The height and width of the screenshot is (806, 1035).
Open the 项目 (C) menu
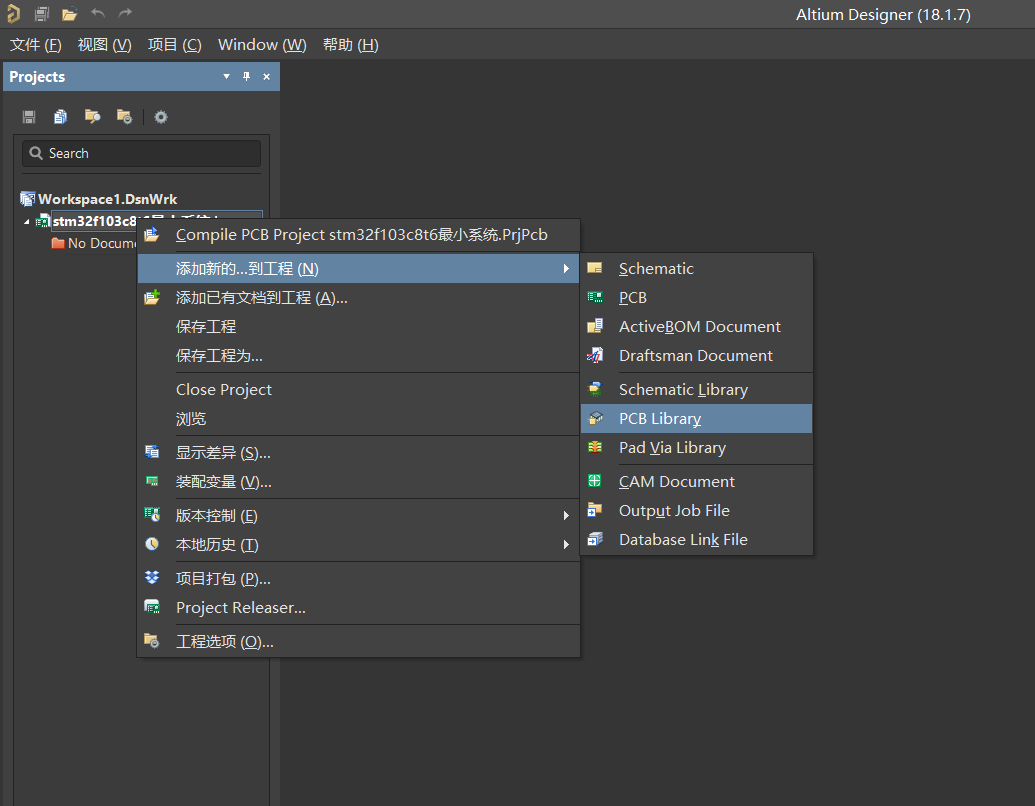point(174,45)
